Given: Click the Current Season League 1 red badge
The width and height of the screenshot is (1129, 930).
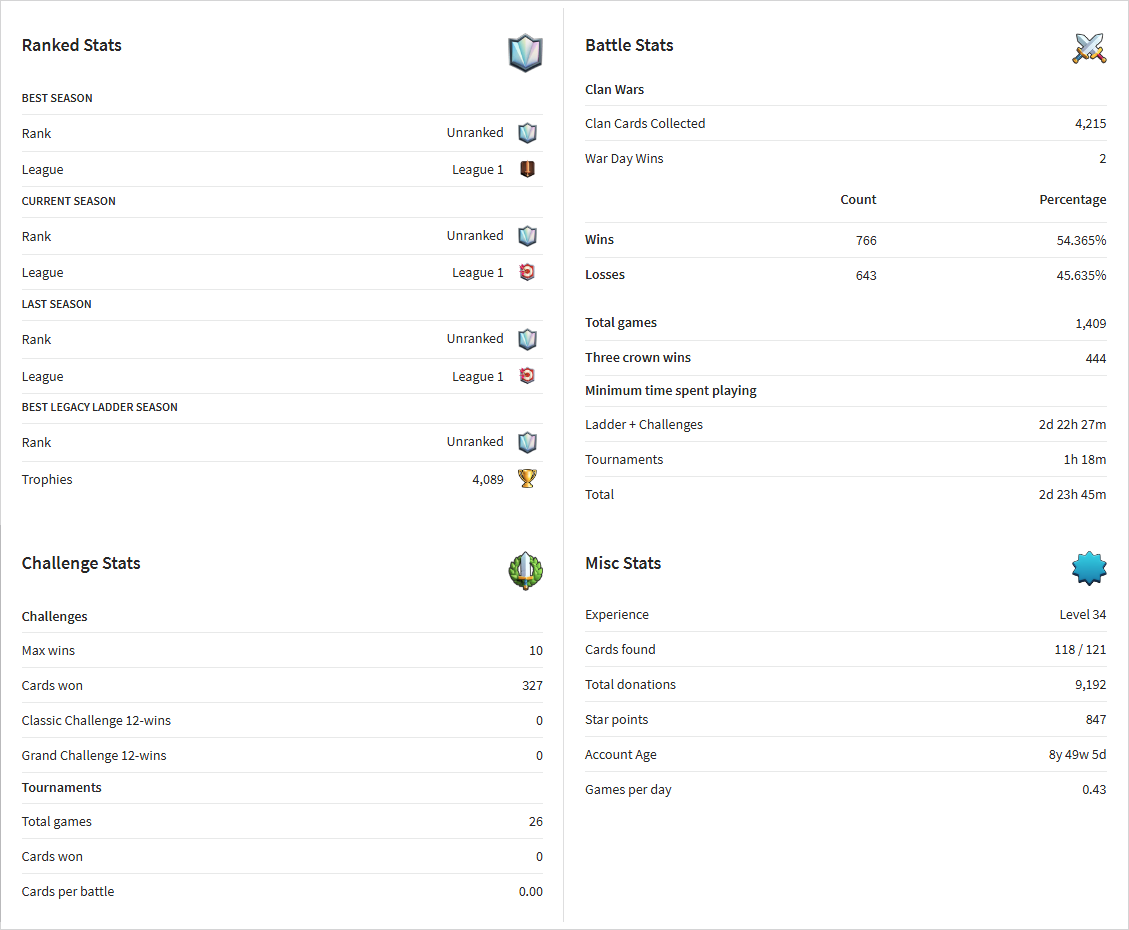Looking at the screenshot, I should [x=528, y=272].
